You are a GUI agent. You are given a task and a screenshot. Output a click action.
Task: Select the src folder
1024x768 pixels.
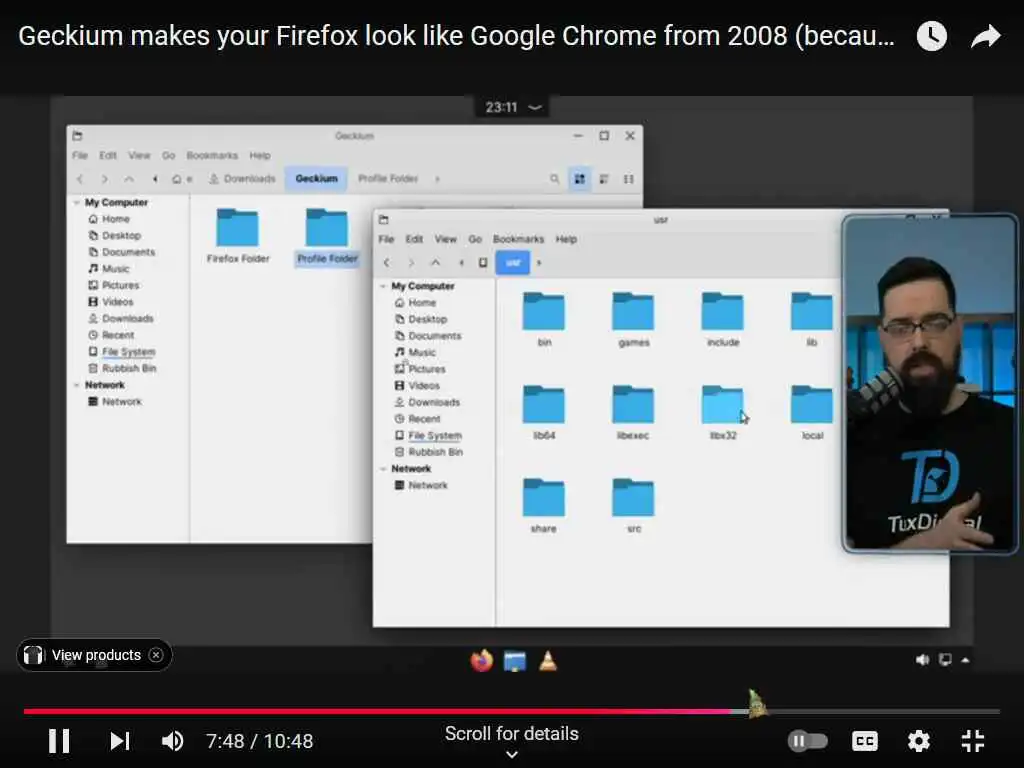click(633, 506)
